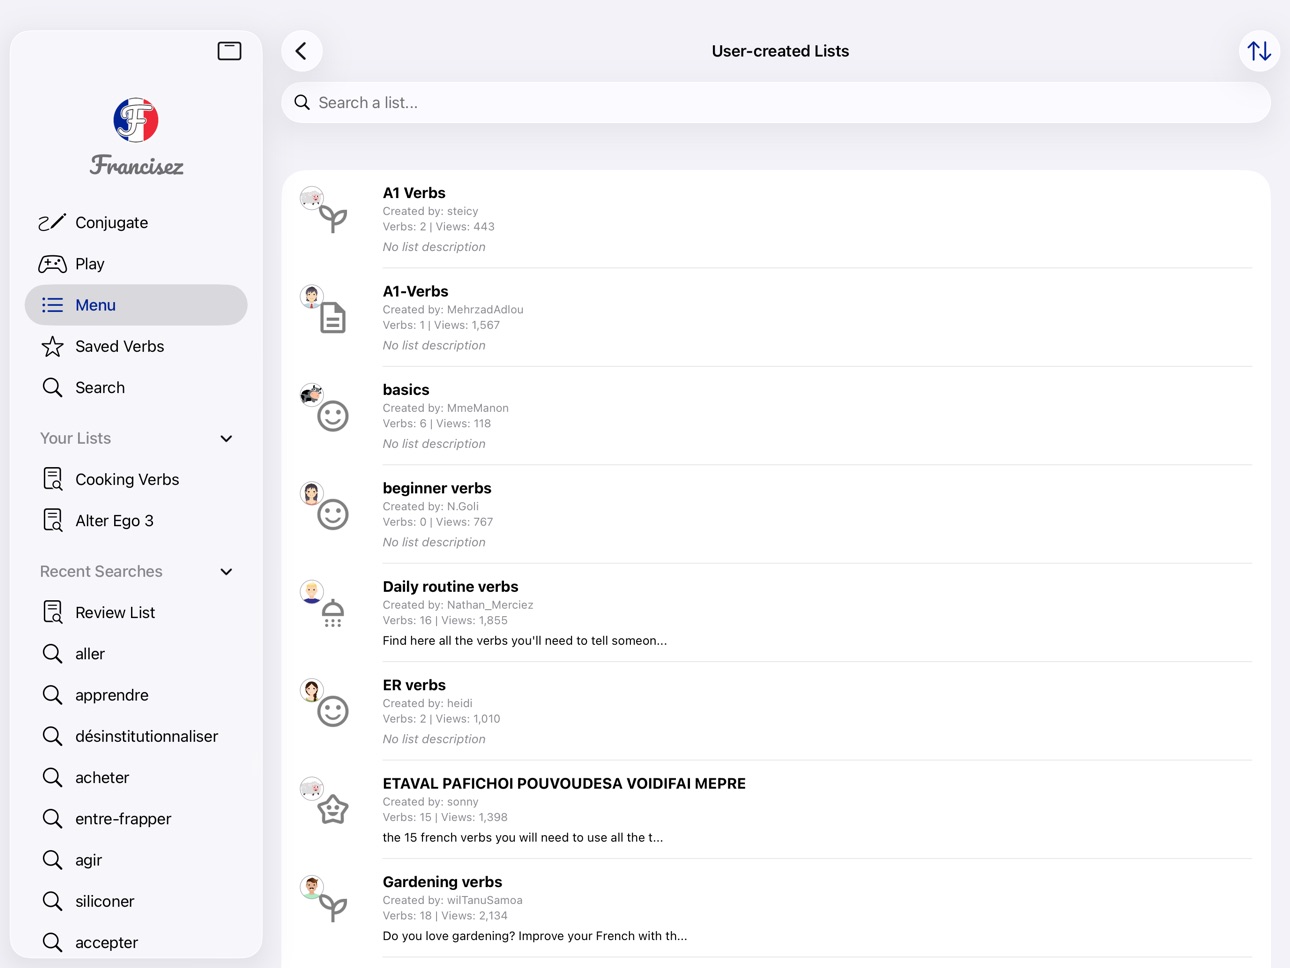This screenshot has height=968, width=1290.
Task: Click 'Do you love gardening?' description
Action: pos(535,936)
